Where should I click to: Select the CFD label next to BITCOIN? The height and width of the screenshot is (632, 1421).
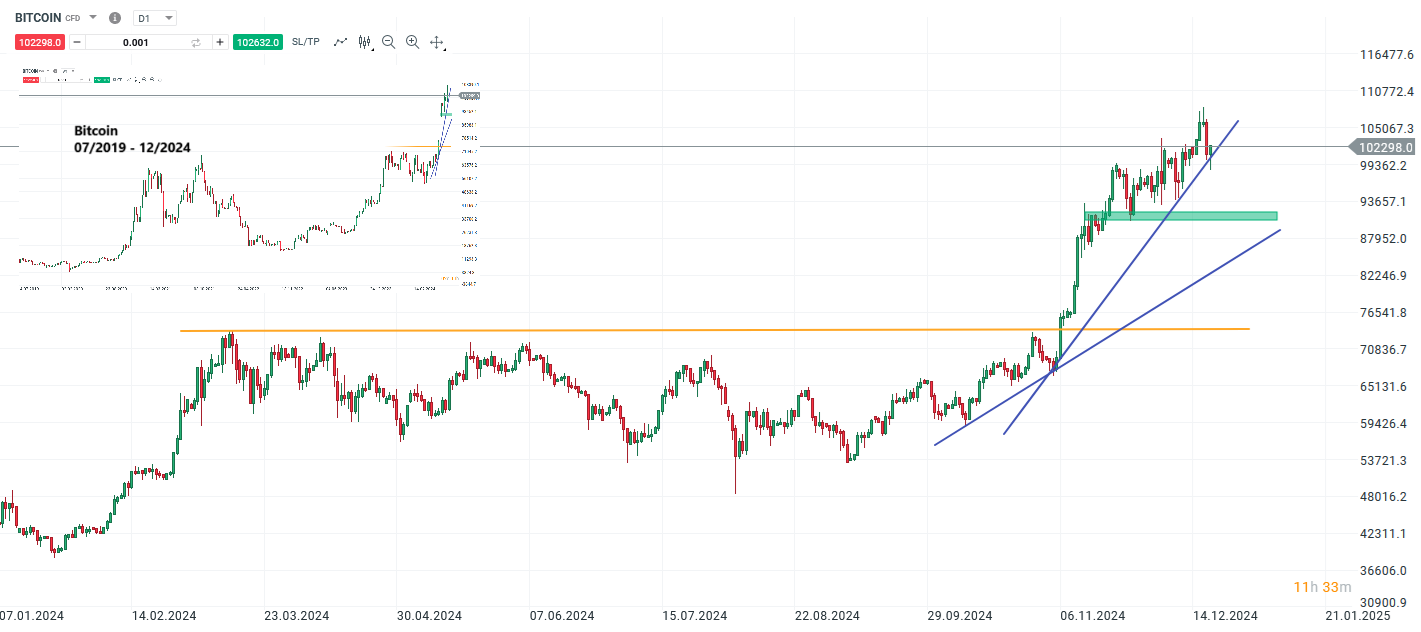click(72, 18)
